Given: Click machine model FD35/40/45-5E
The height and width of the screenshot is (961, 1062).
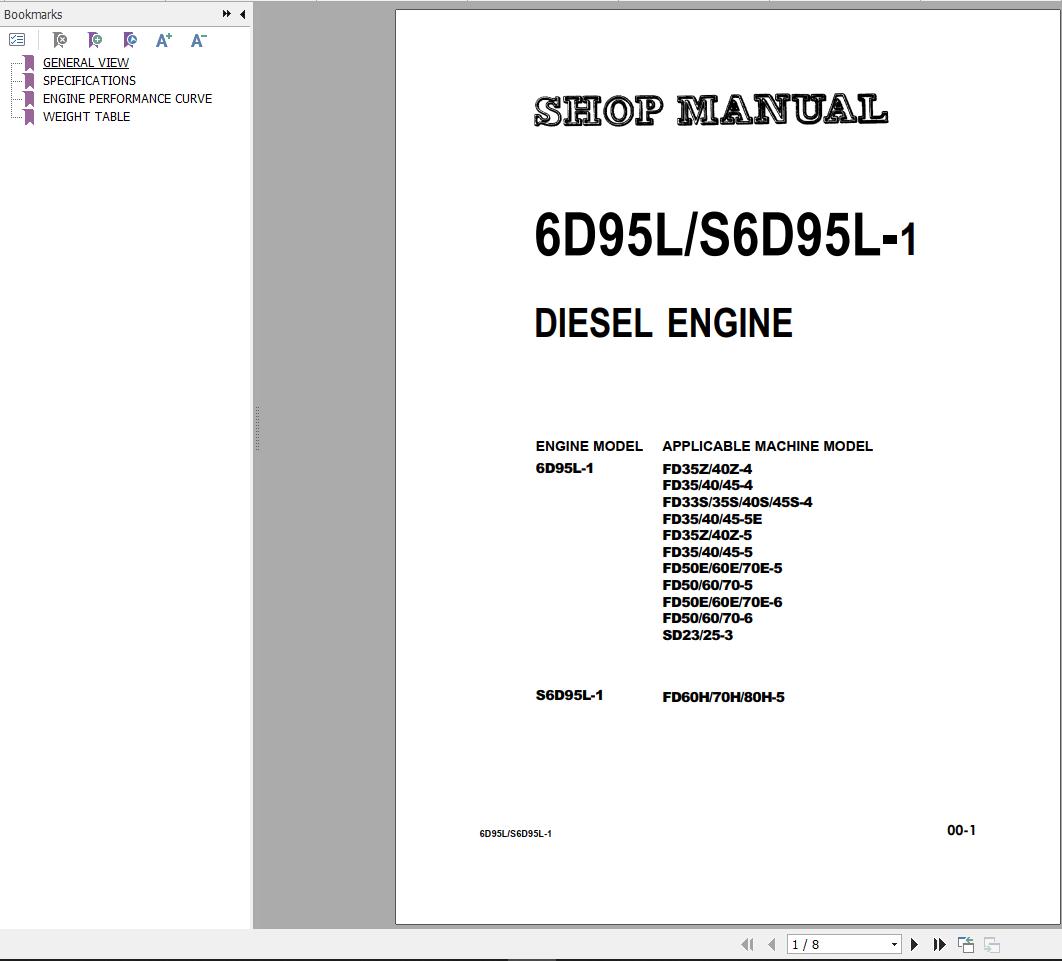Looking at the screenshot, I should pos(712,519).
